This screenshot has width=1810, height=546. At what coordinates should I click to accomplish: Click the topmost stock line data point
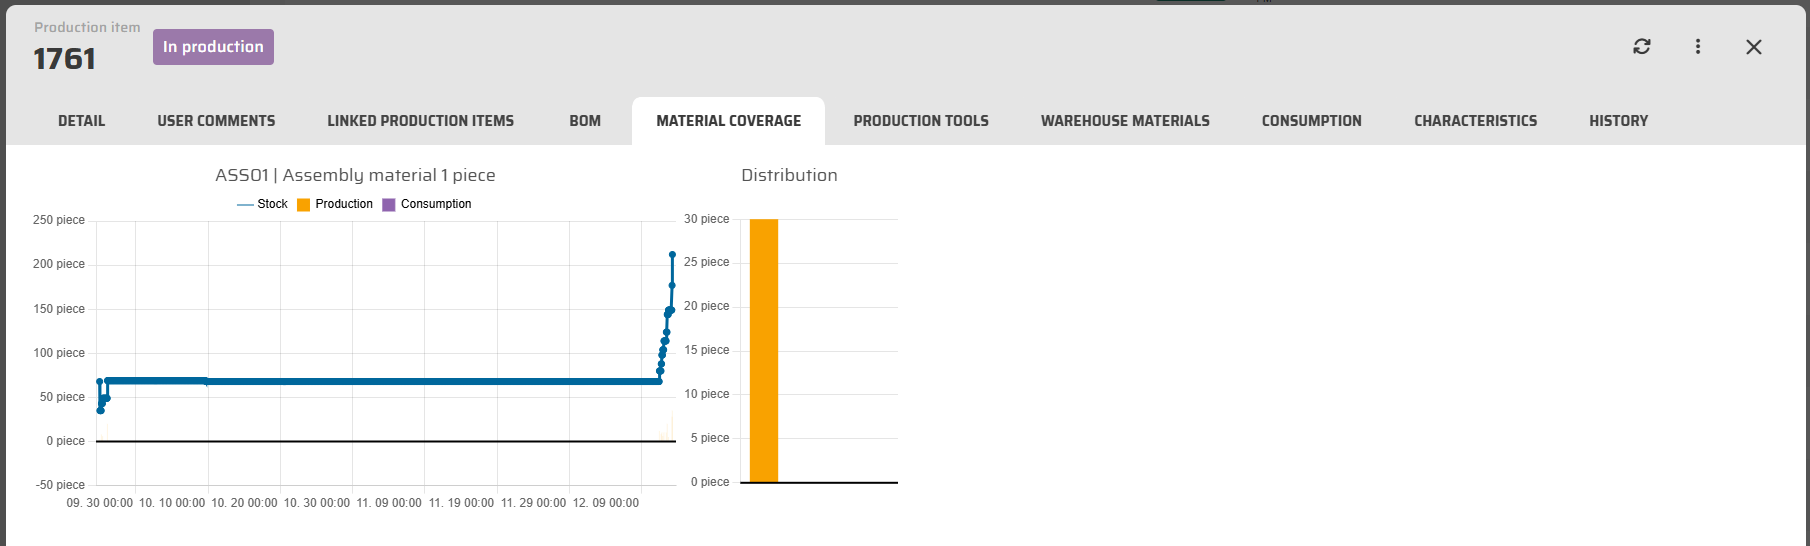tap(672, 255)
